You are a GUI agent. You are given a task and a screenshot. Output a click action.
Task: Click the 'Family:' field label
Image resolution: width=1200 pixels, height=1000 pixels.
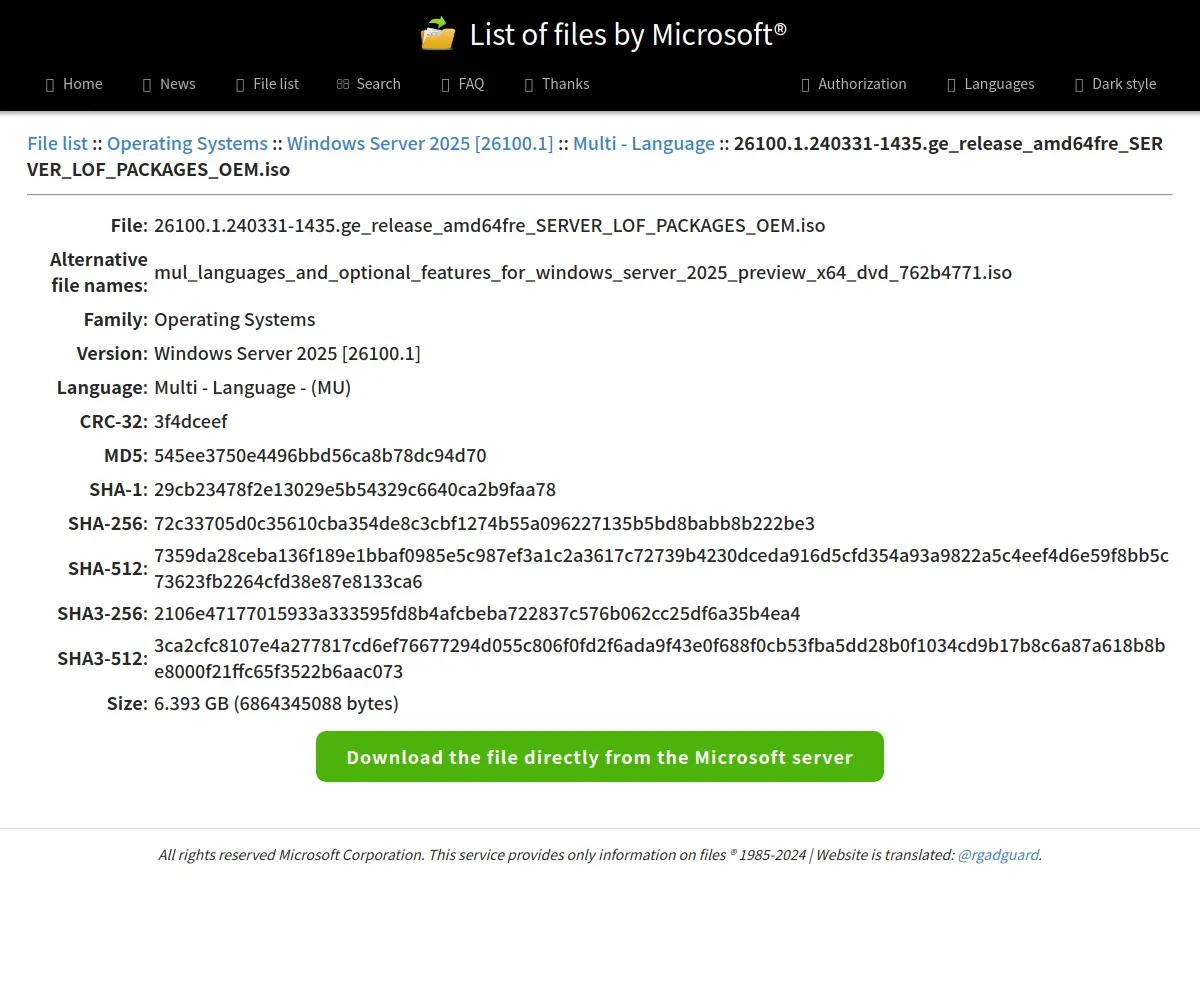116,319
